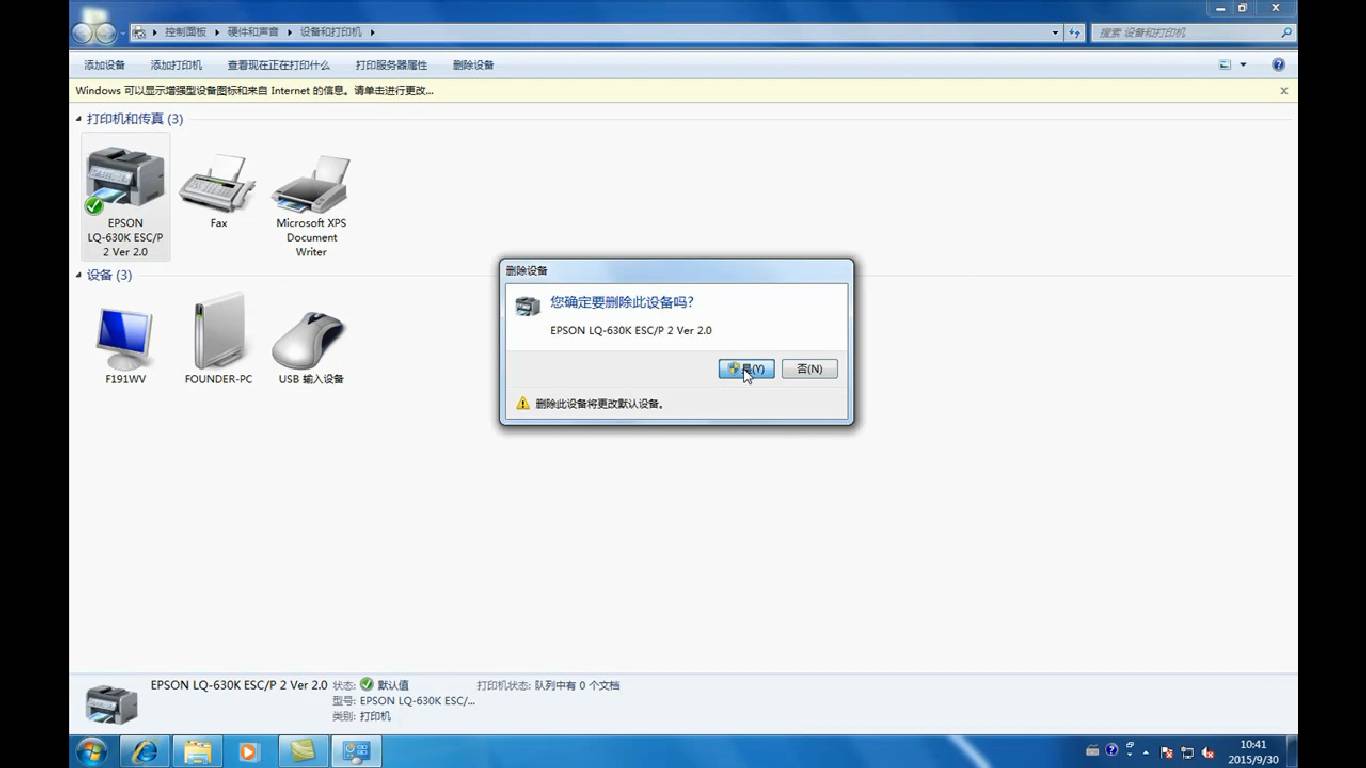1366x768 pixels.
Task: Open the recent pages dropdown by the navigation arrows
Action: [123, 33]
